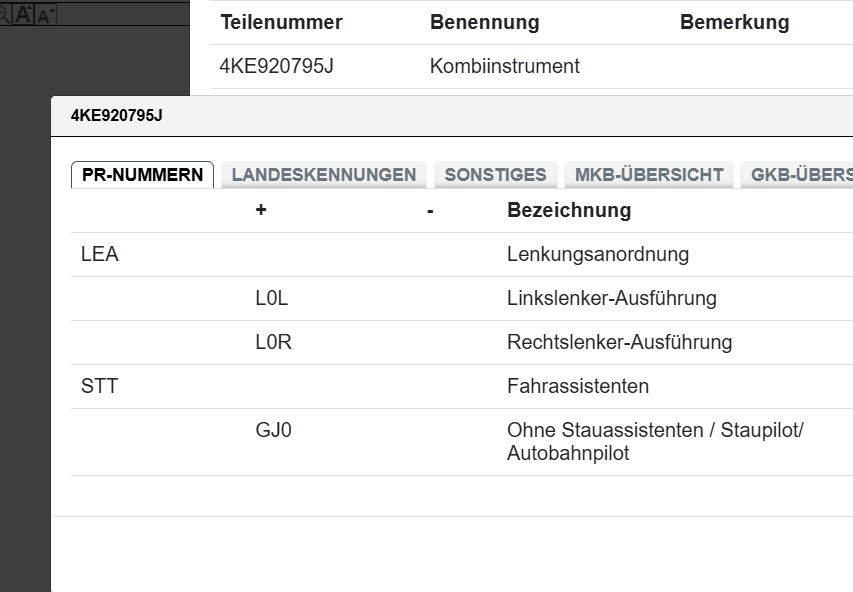The width and height of the screenshot is (853, 592).
Task: Click the Bemerkung column header
Action: [x=734, y=22]
